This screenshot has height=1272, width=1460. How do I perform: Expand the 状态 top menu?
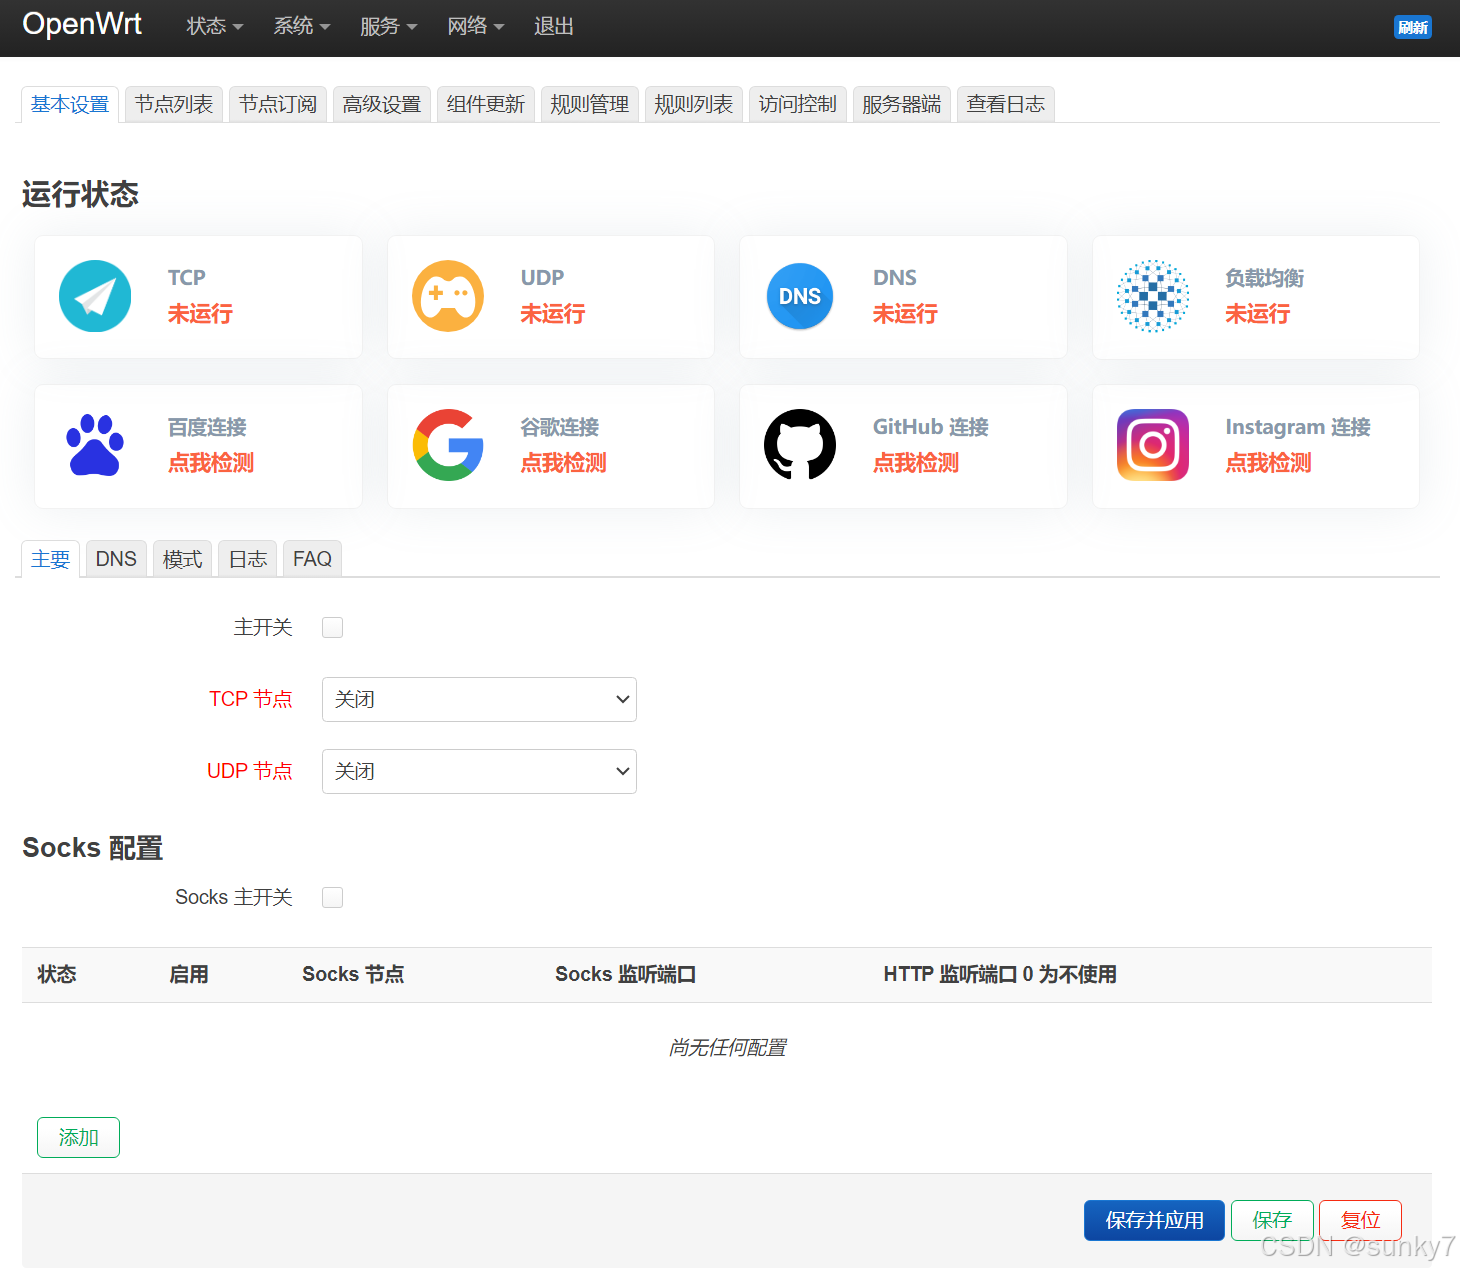[x=215, y=26]
